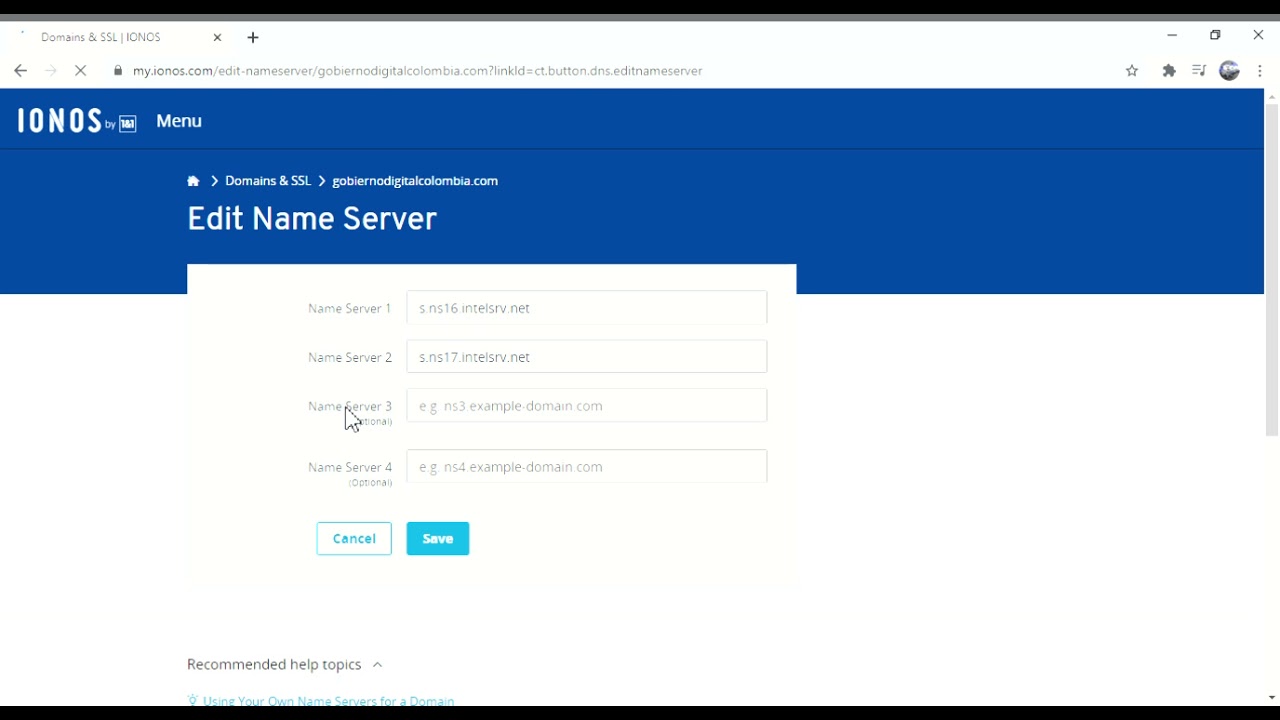Edit the Name Server 2 field
1280x720 pixels.
point(587,357)
